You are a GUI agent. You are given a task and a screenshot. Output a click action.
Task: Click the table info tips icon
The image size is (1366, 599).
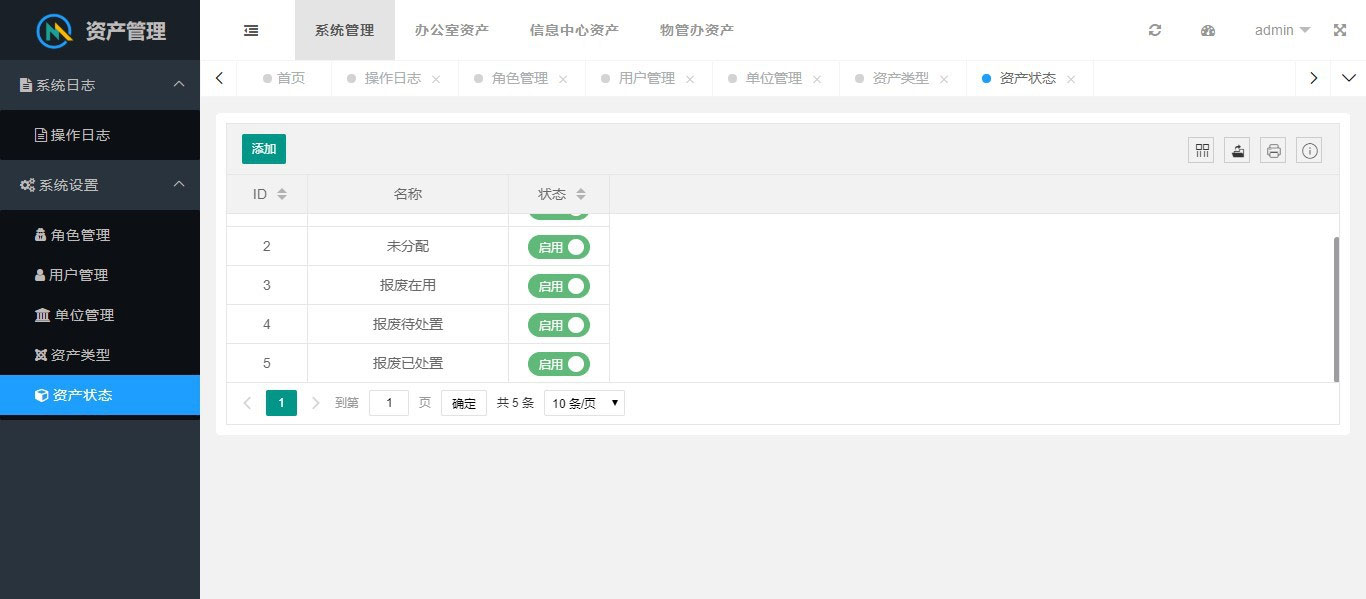coord(1310,151)
